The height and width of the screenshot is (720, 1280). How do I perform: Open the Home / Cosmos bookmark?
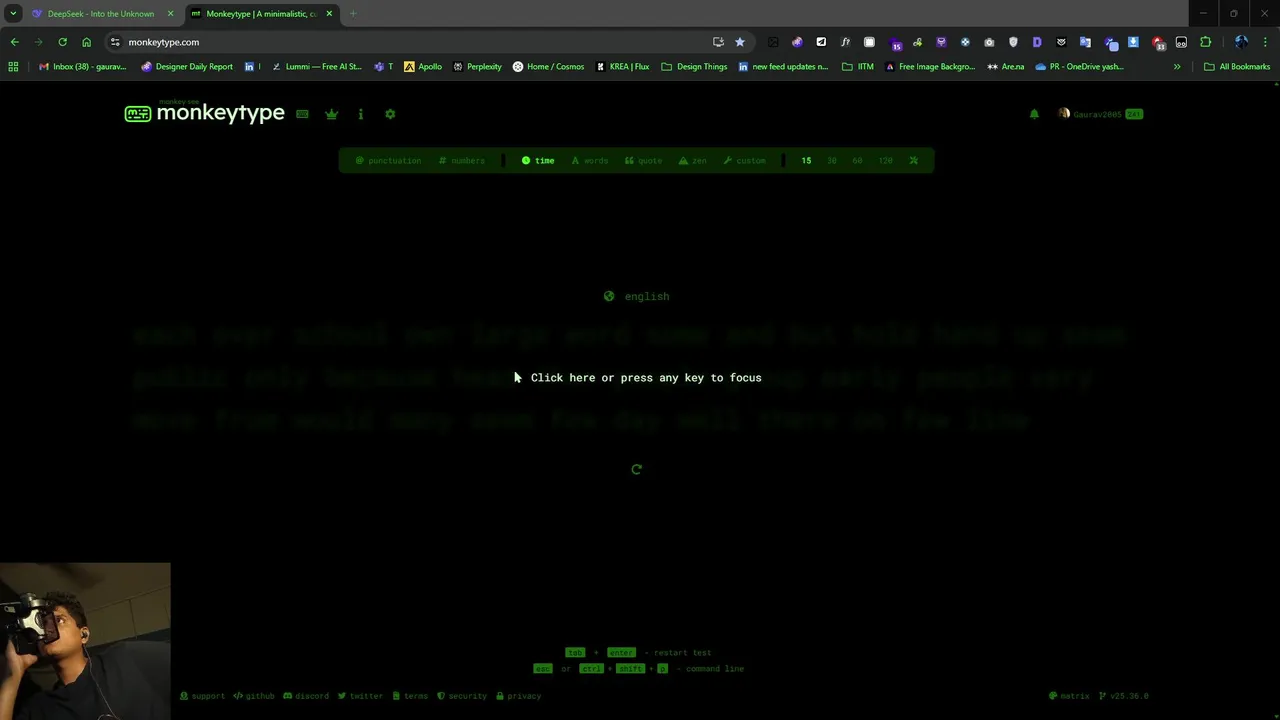point(548,67)
